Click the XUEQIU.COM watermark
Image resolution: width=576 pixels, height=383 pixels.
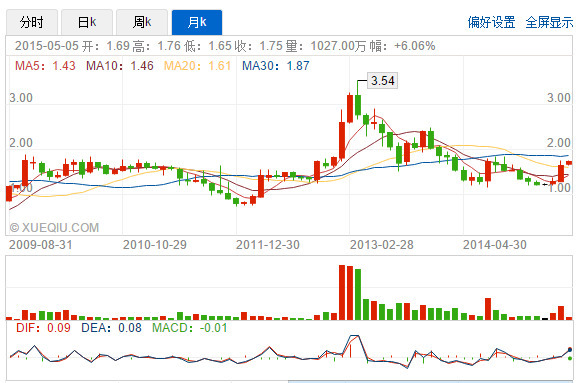[x=54, y=228]
